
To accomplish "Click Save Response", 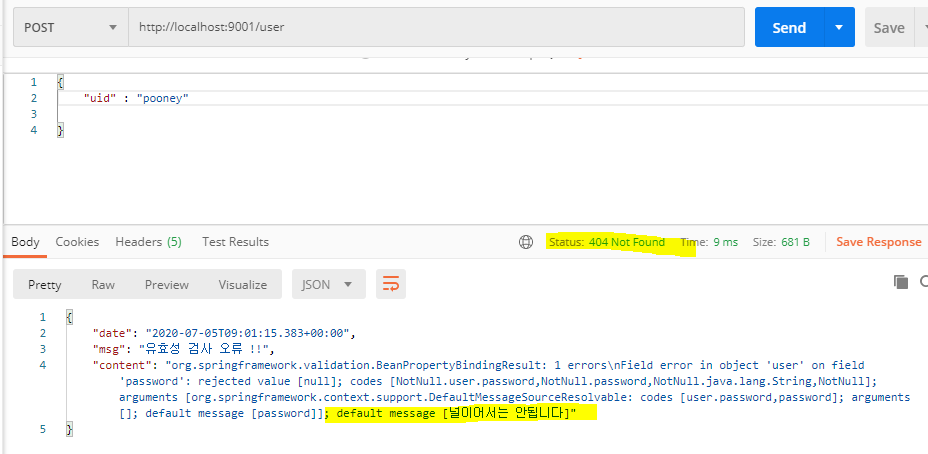I will coord(878,242).
